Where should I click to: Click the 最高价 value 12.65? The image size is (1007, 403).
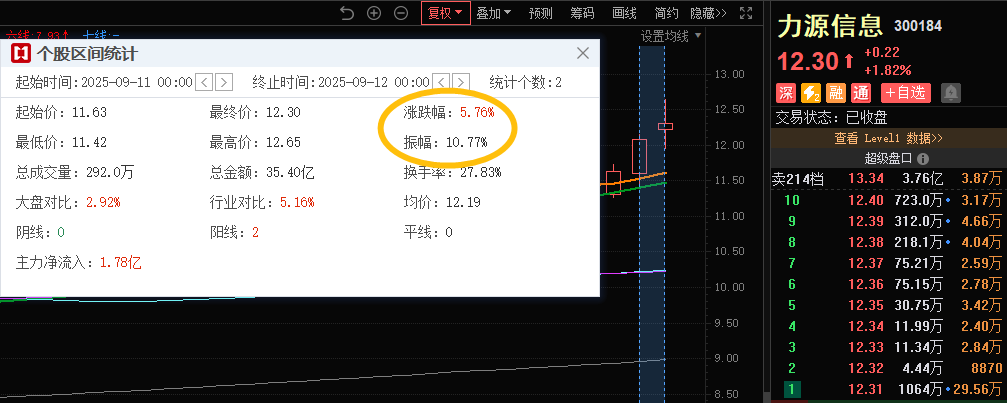point(281,142)
